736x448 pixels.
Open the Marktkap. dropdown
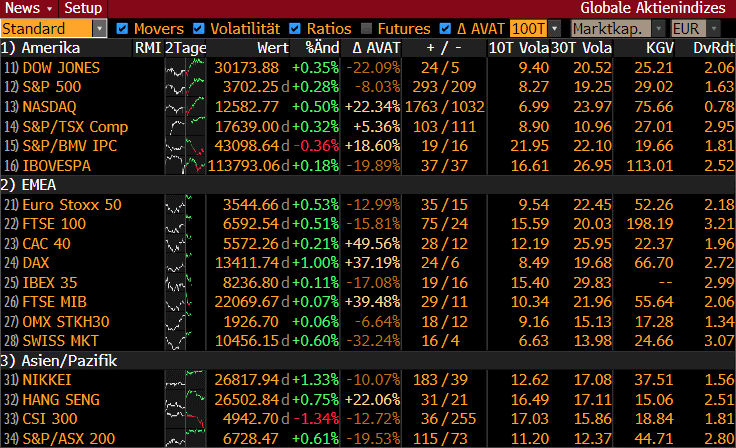(619, 29)
